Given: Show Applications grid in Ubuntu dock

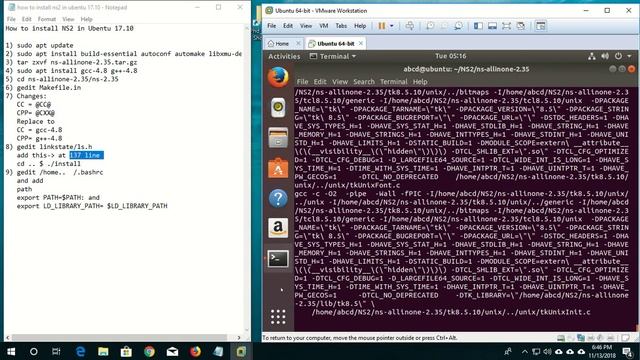Looking at the screenshot, I should click(x=278, y=317).
